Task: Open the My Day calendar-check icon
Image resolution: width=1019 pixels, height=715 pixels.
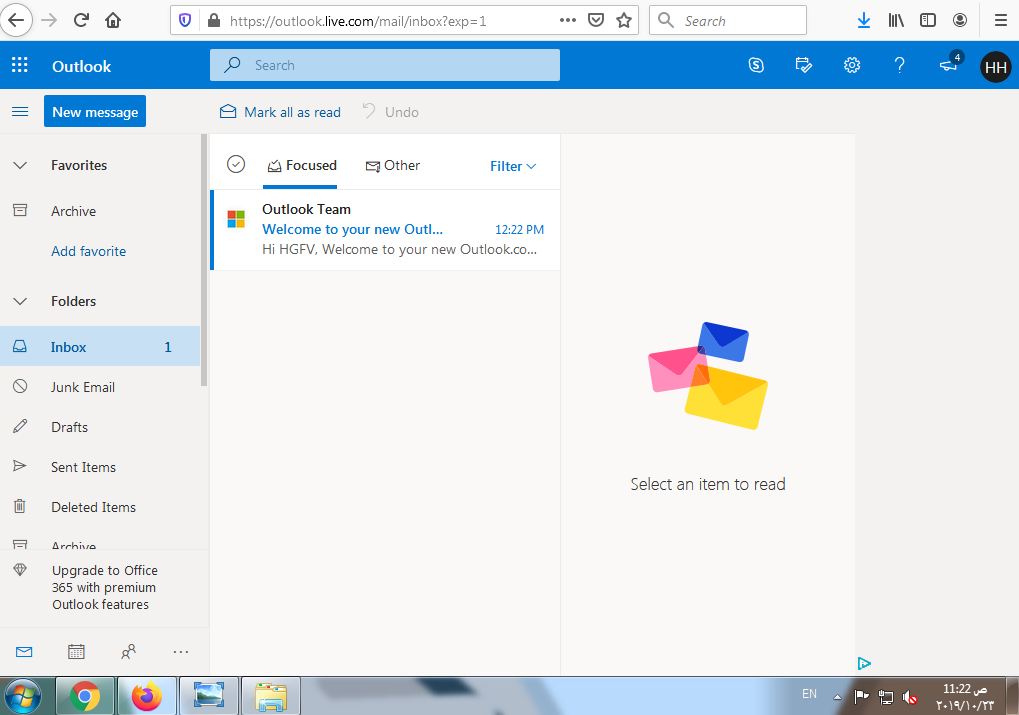Action: point(804,65)
